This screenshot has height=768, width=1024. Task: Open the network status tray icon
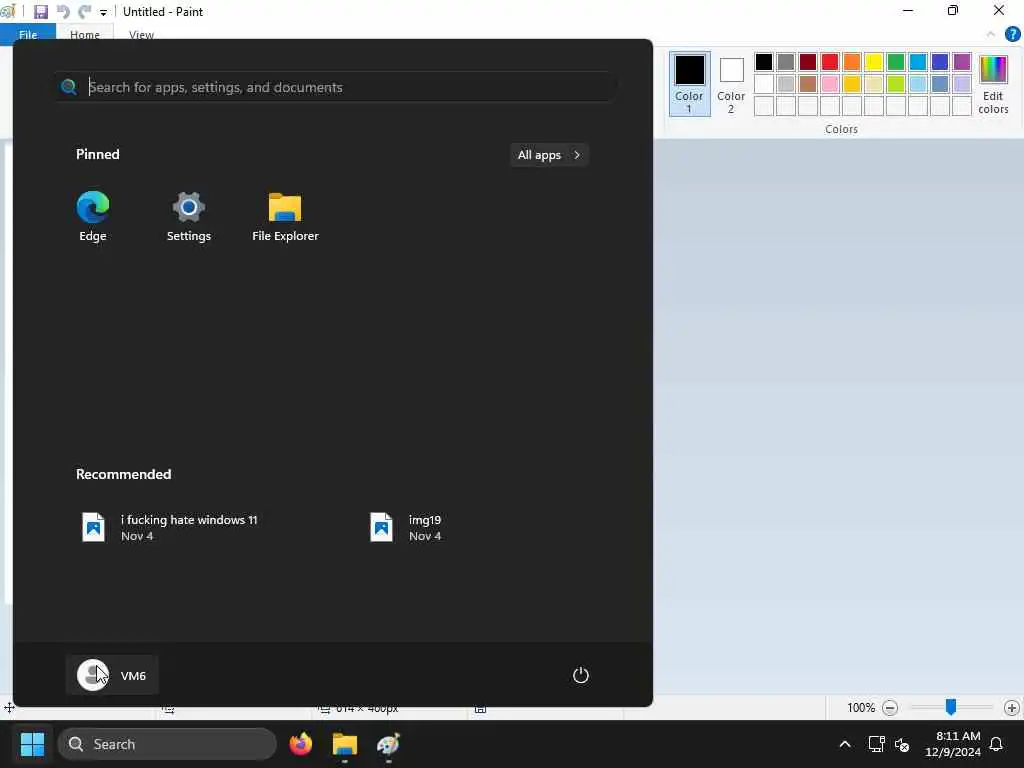[876, 744]
